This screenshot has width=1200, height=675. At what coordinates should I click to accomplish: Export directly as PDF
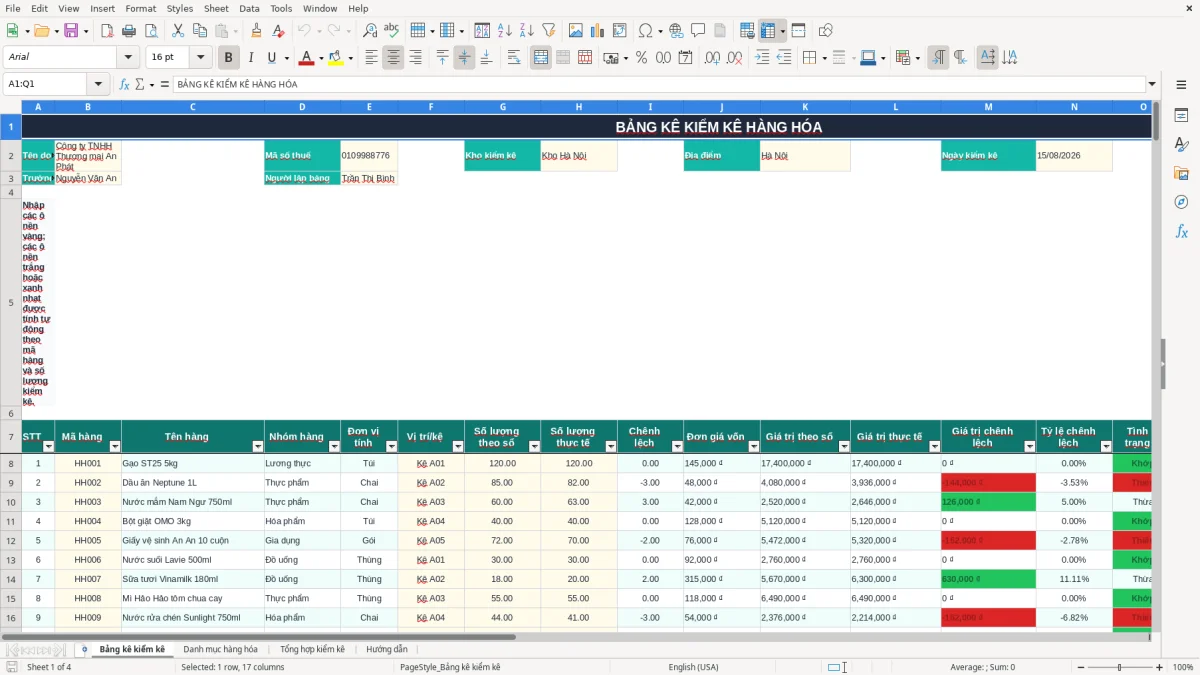click(107, 31)
